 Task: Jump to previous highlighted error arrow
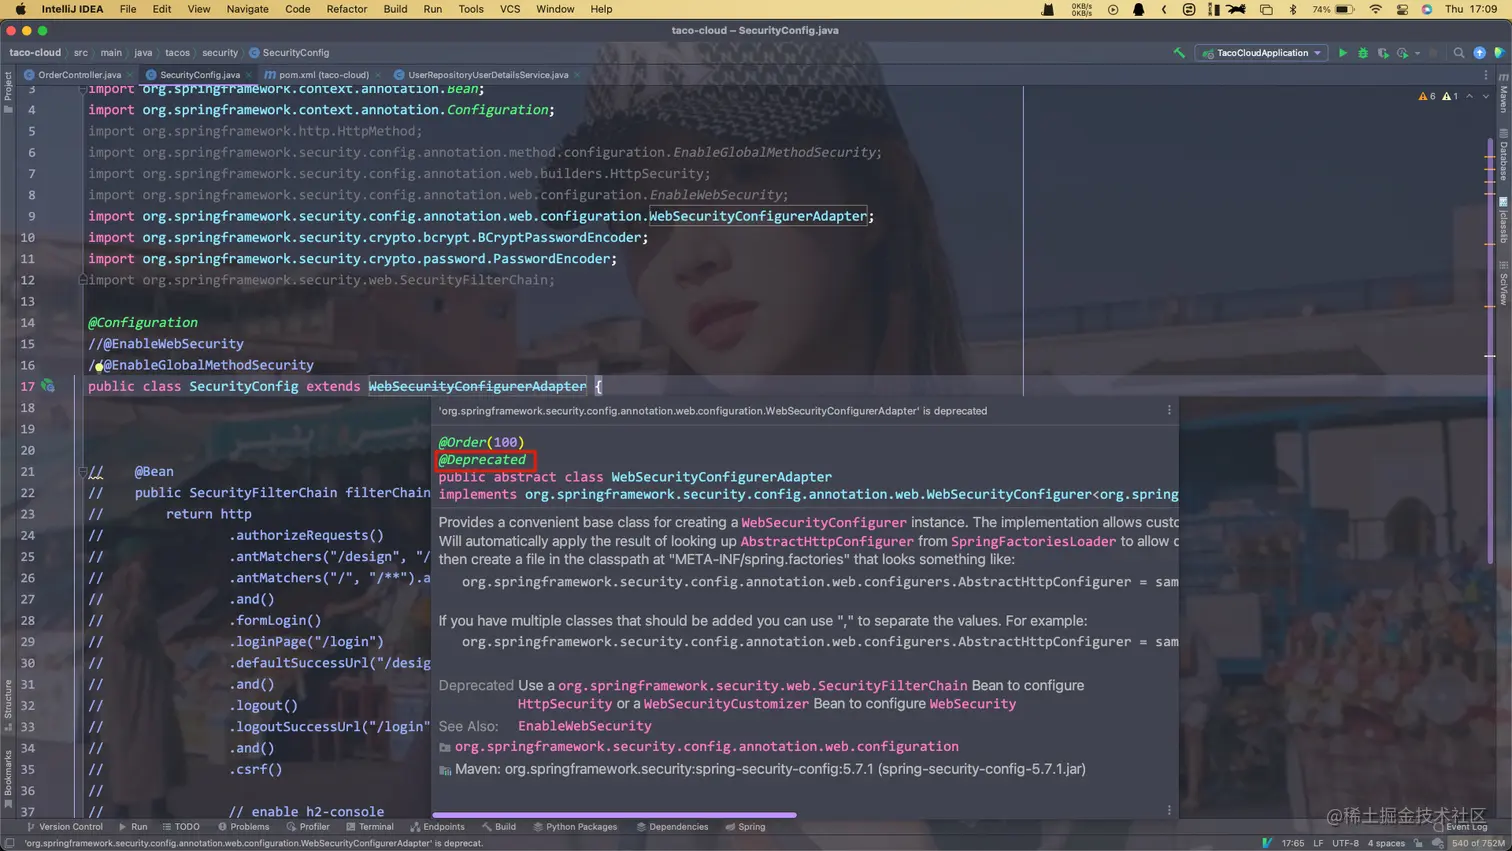tap(1469, 96)
